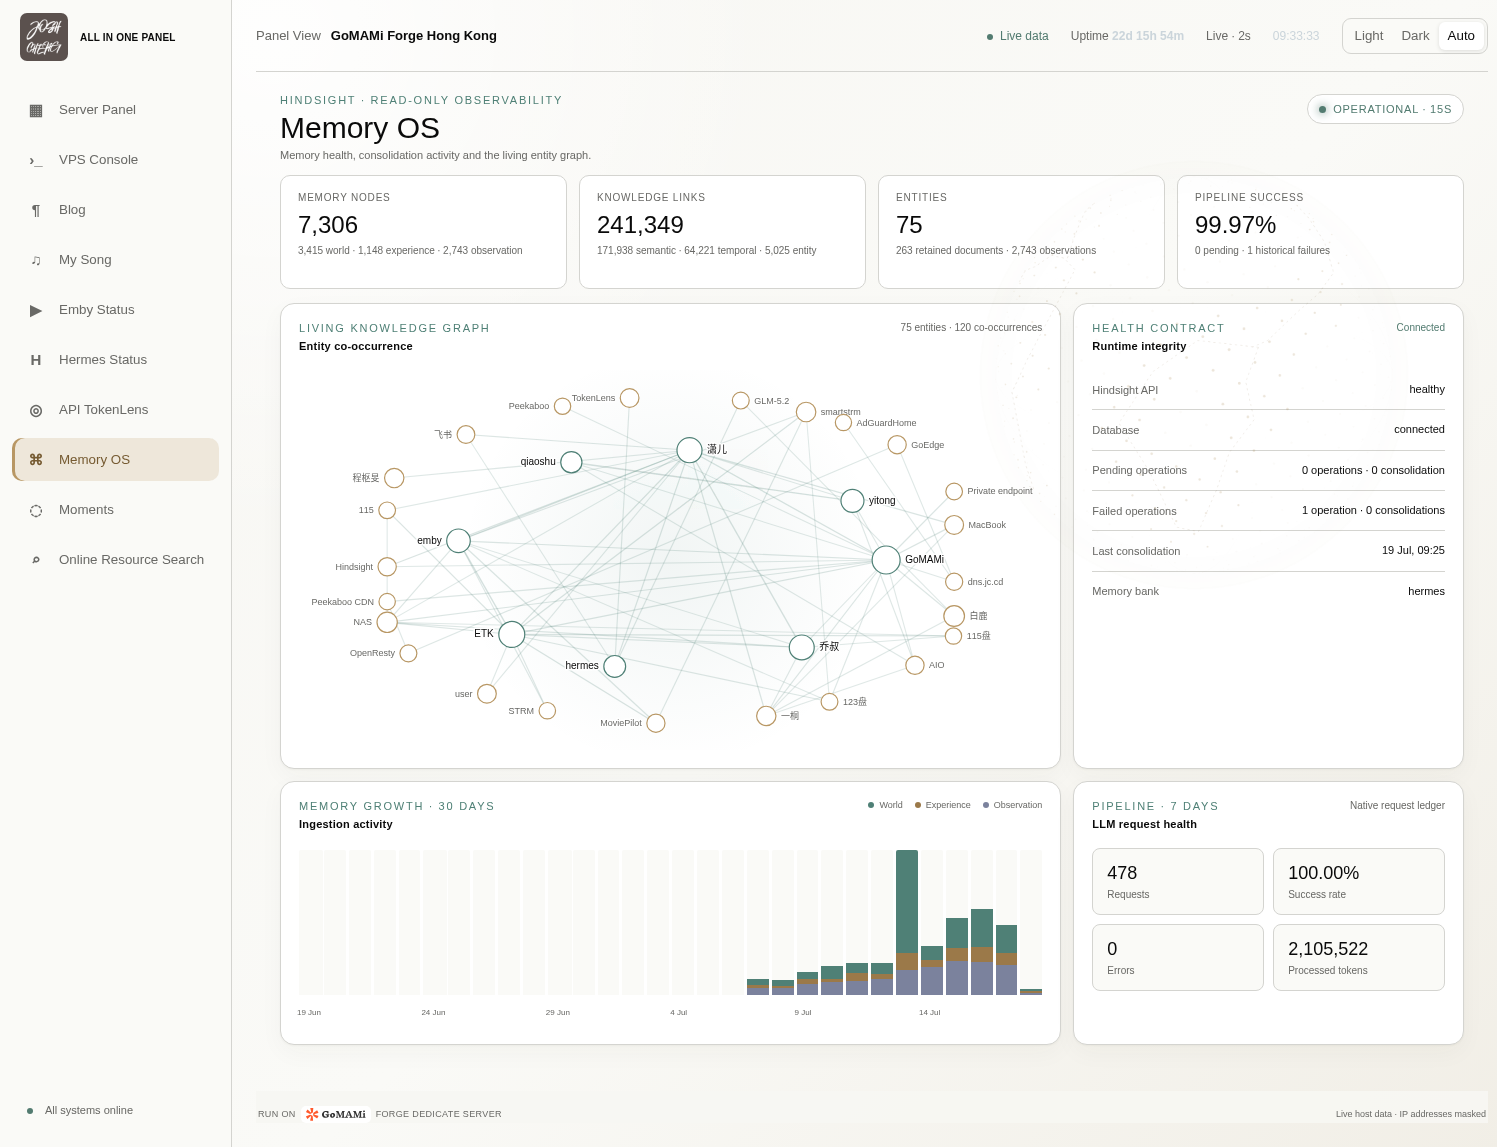Select the yitong graph node

(x=852, y=501)
